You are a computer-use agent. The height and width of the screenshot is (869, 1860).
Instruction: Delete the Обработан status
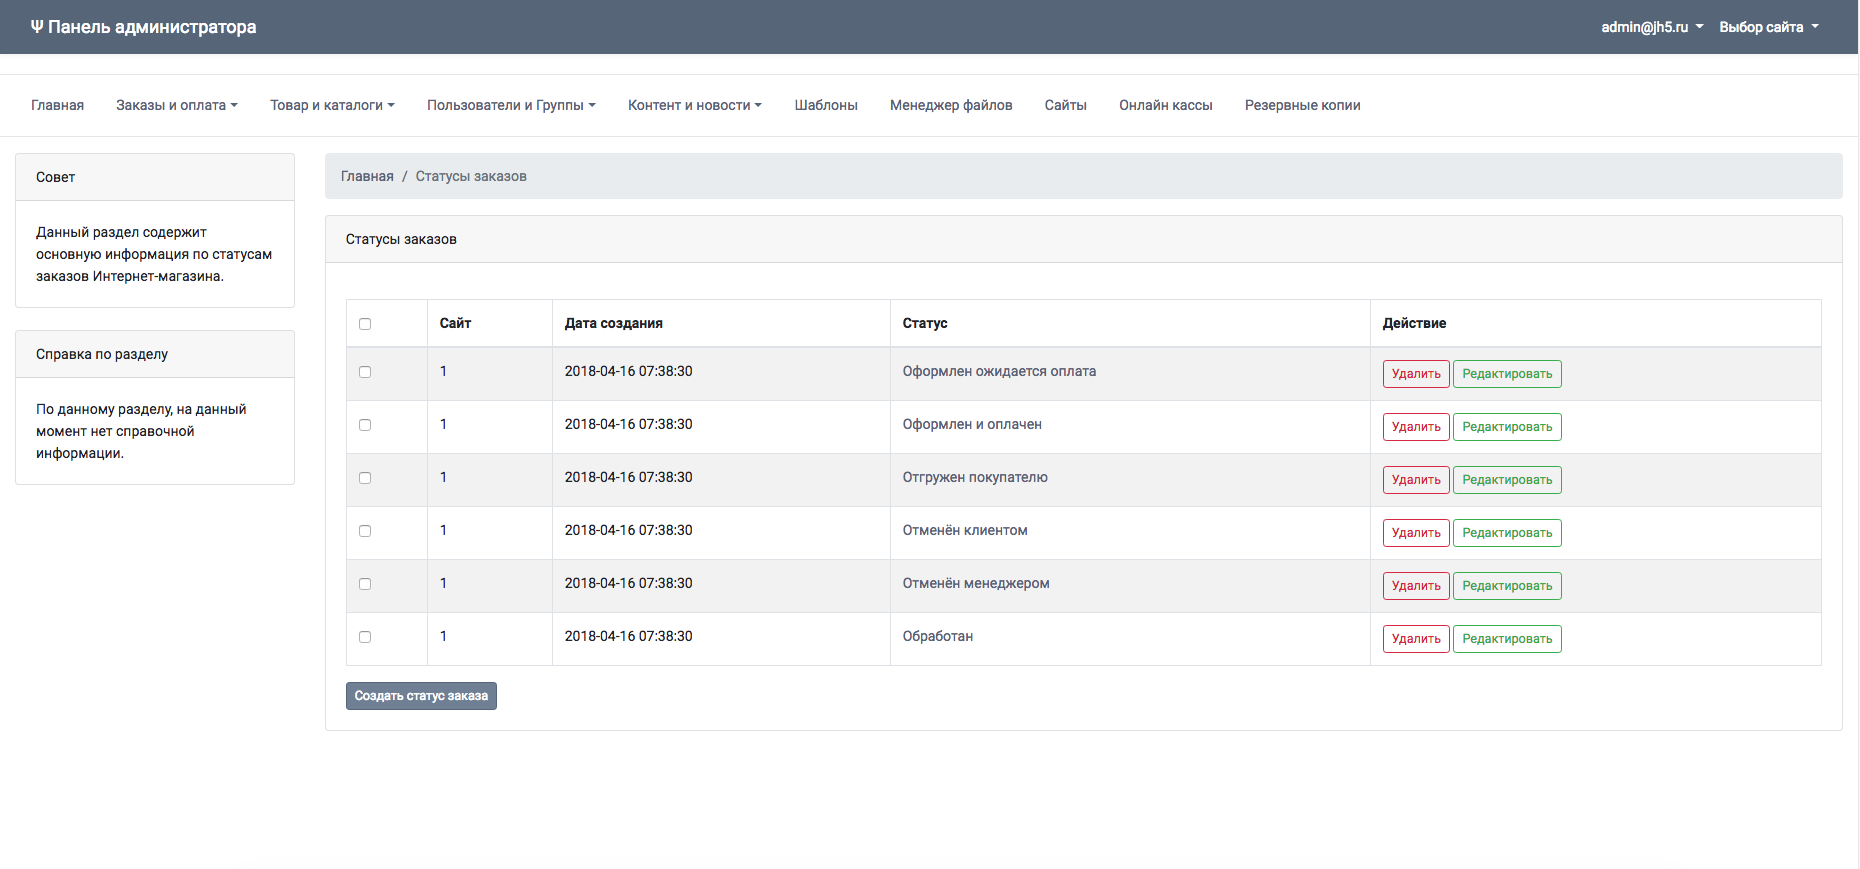pyautogui.click(x=1416, y=639)
